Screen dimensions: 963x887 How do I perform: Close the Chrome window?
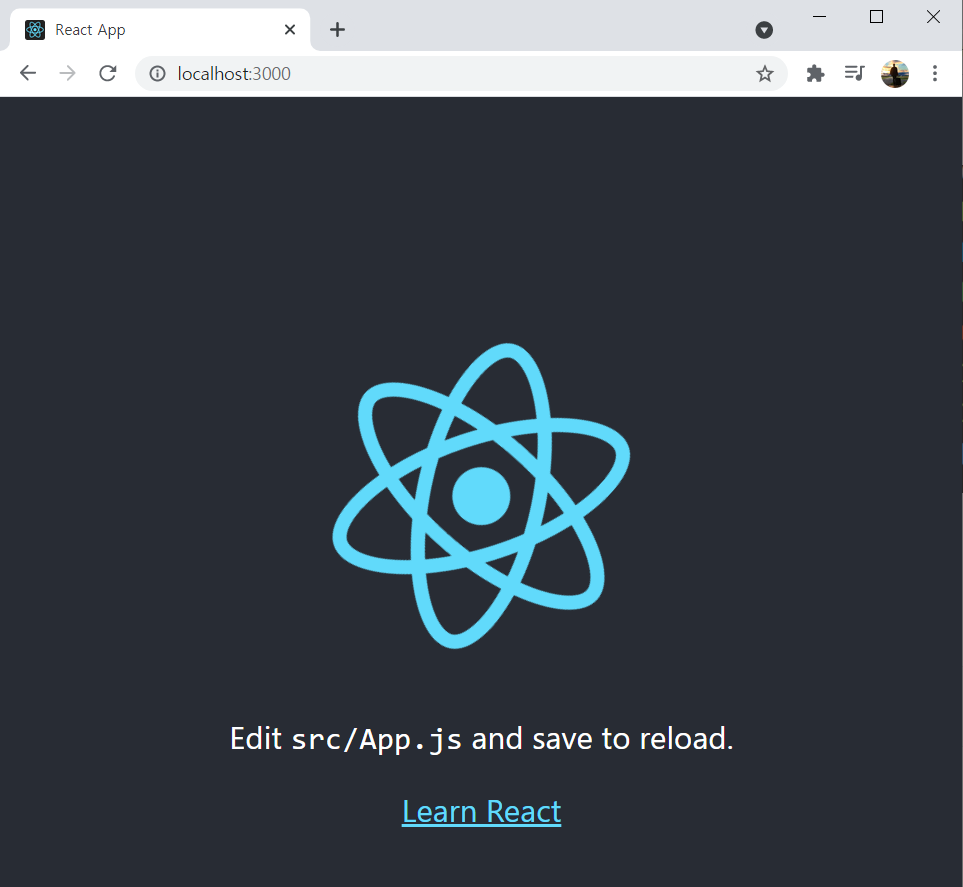(x=933, y=17)
